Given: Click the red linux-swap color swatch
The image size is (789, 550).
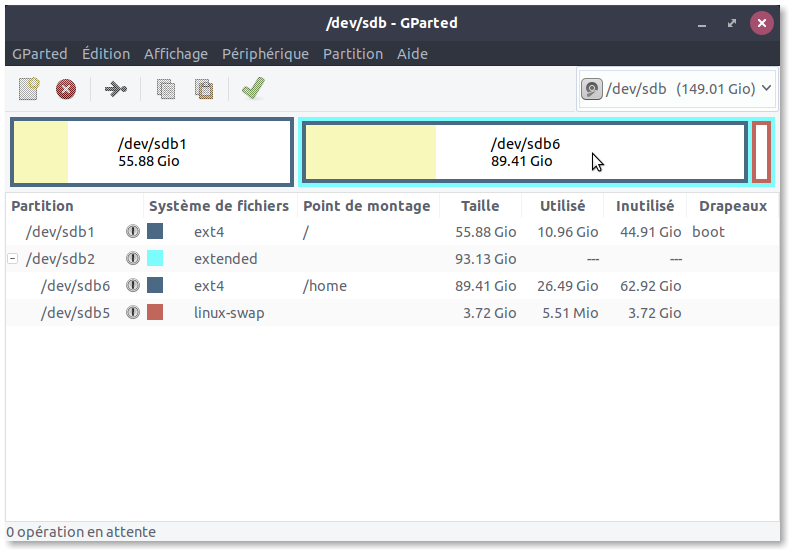Looking at the screenshot, I should point(155,313).
